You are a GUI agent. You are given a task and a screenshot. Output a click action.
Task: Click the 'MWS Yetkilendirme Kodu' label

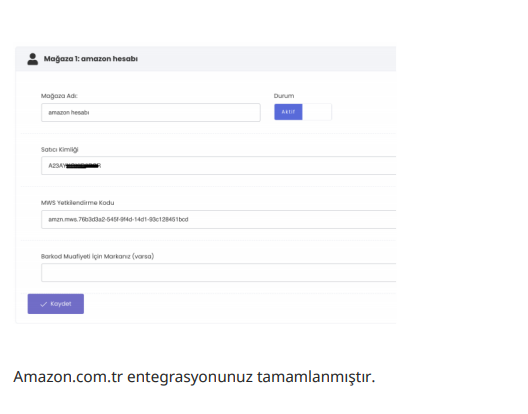pos(78,203)
